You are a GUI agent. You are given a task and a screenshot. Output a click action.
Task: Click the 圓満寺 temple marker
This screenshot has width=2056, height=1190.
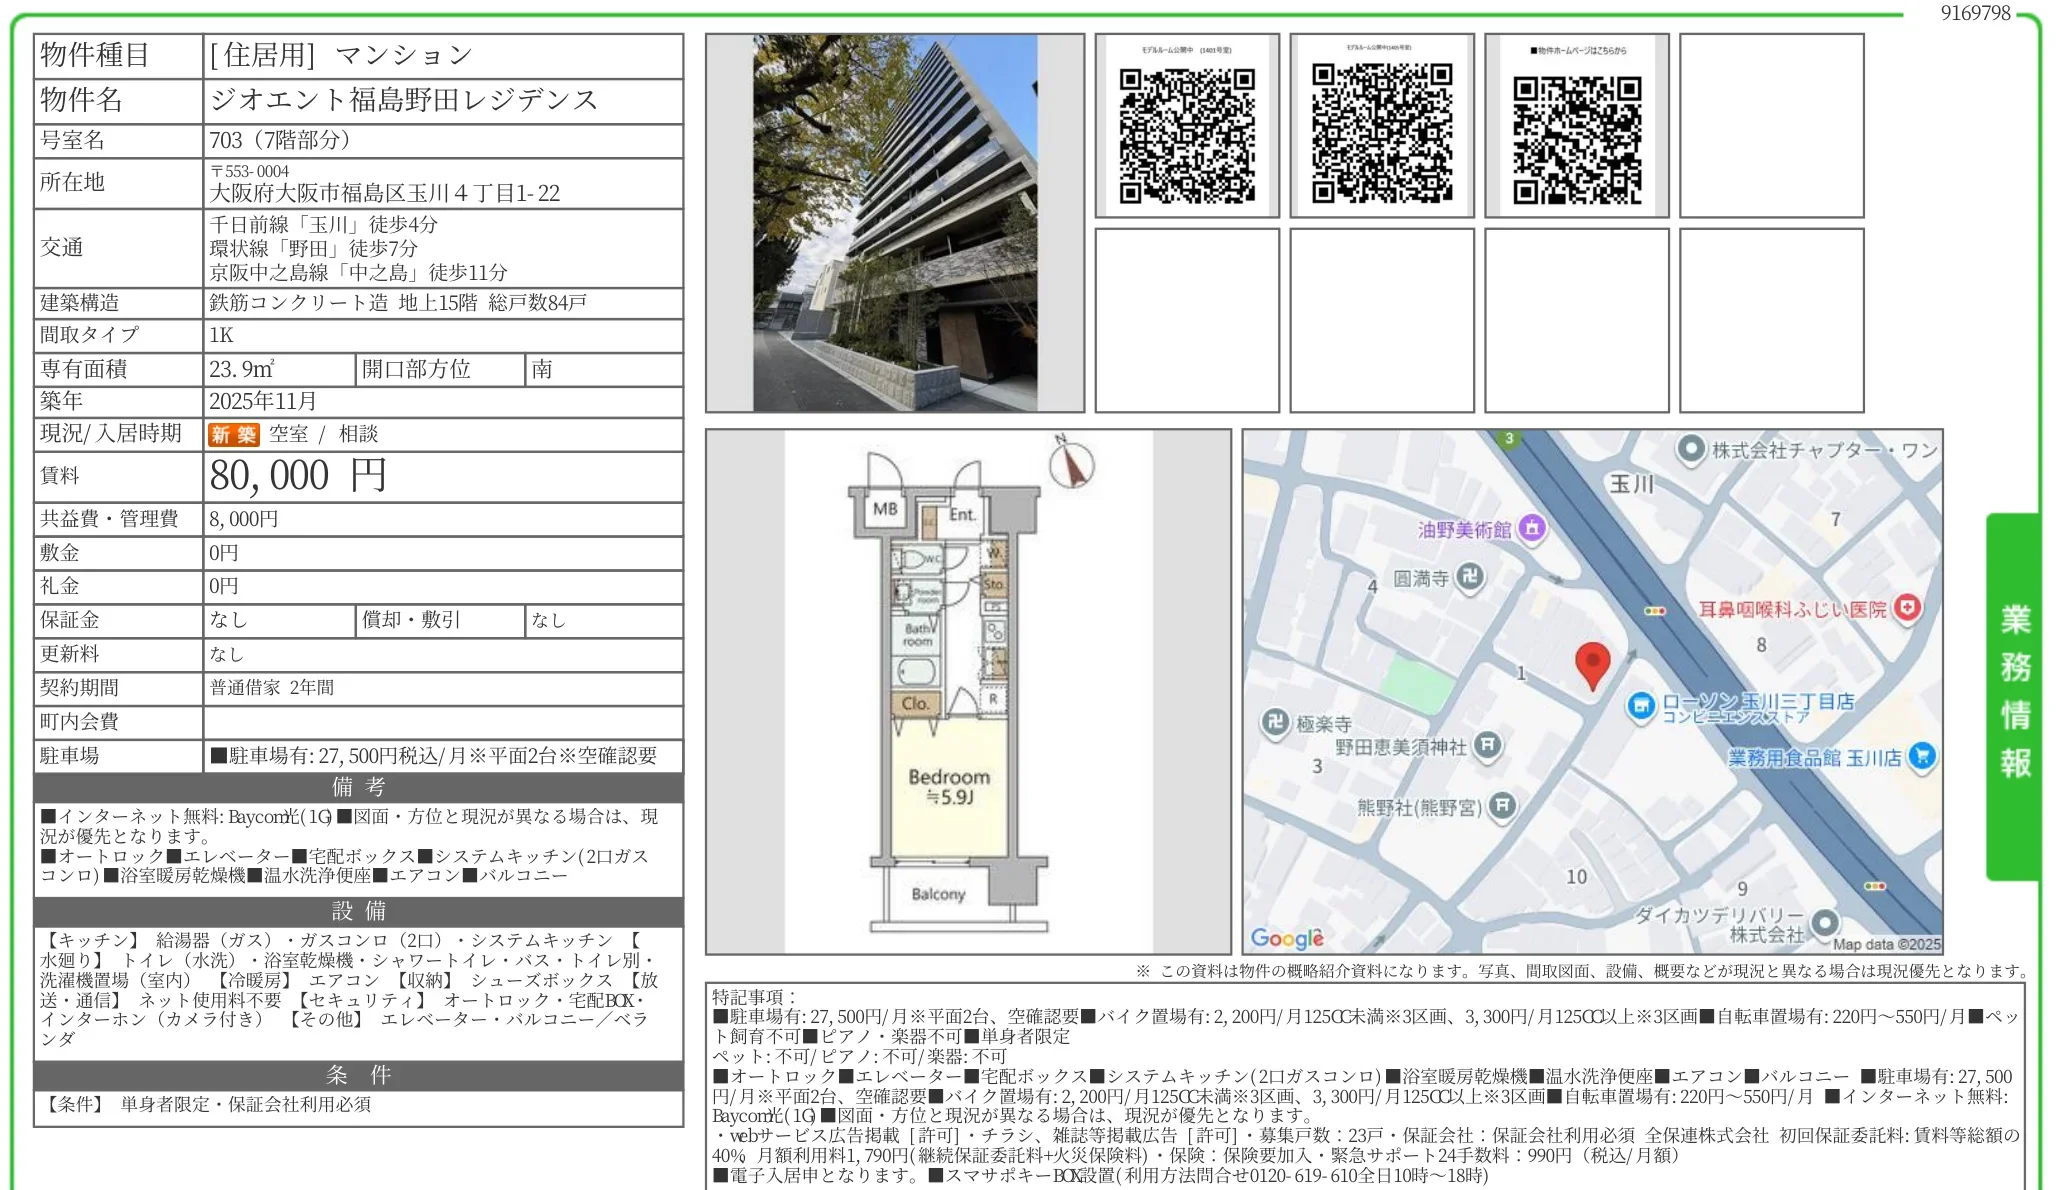point(1469,577)
